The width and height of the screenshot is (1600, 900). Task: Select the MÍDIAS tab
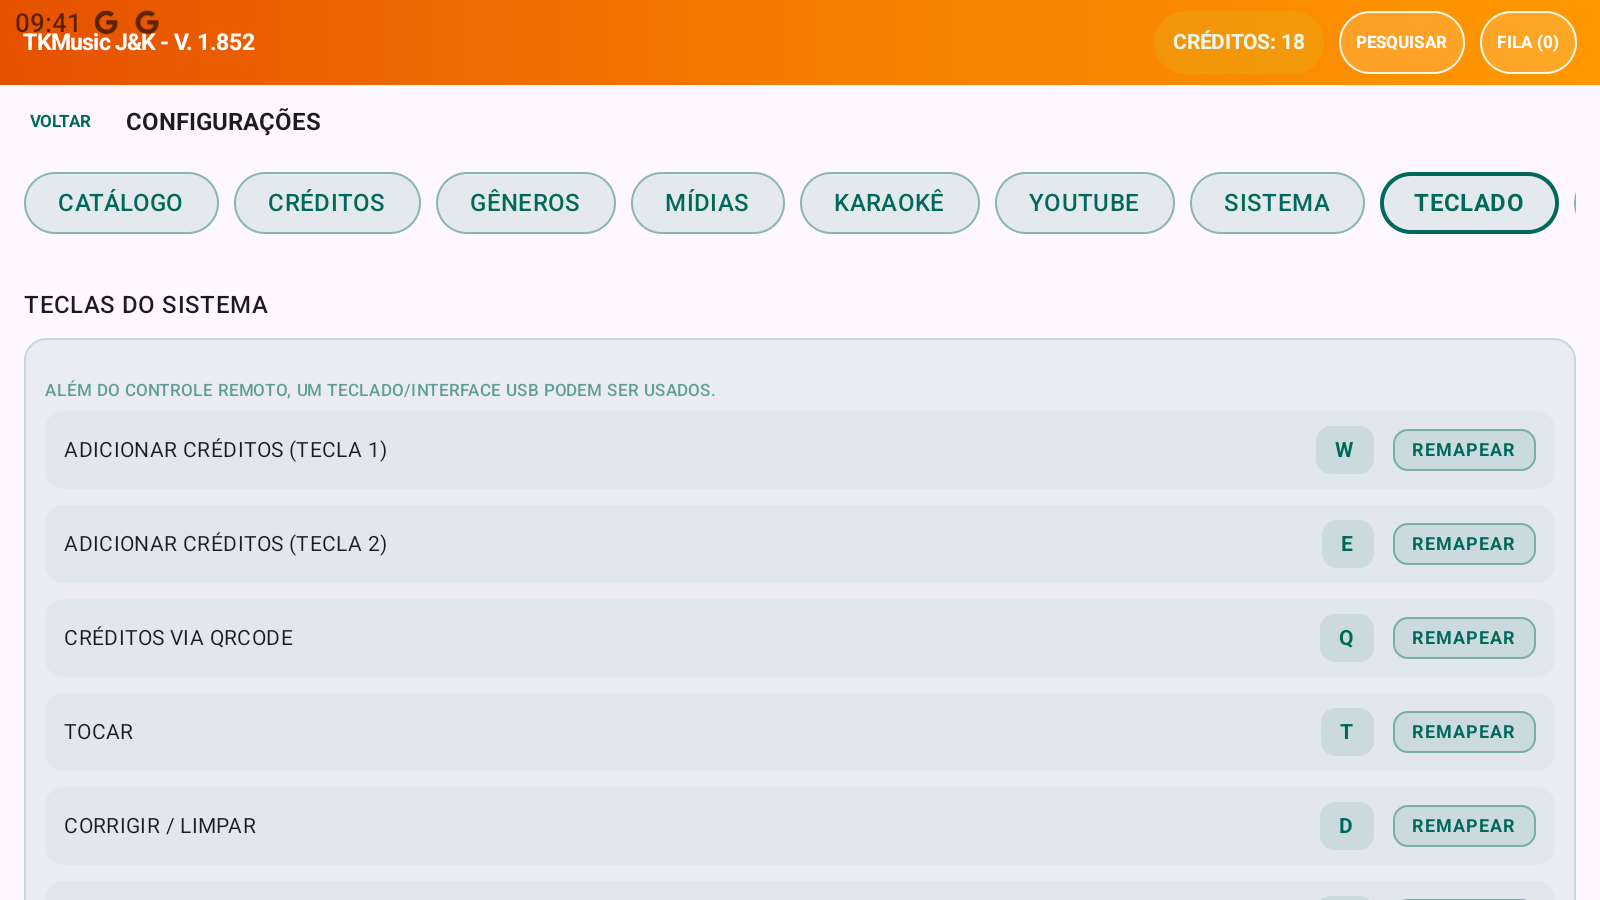pos(707,203)
